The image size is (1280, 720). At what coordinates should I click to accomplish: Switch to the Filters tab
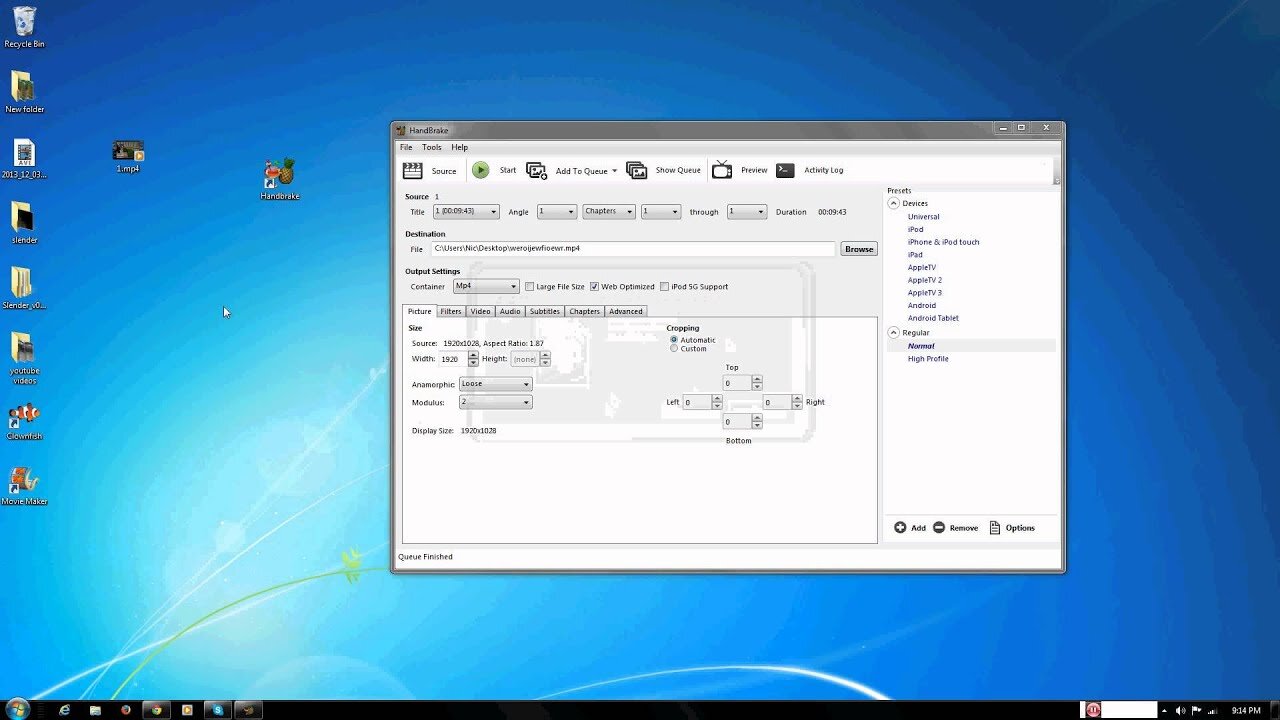(x=451, y=311)
